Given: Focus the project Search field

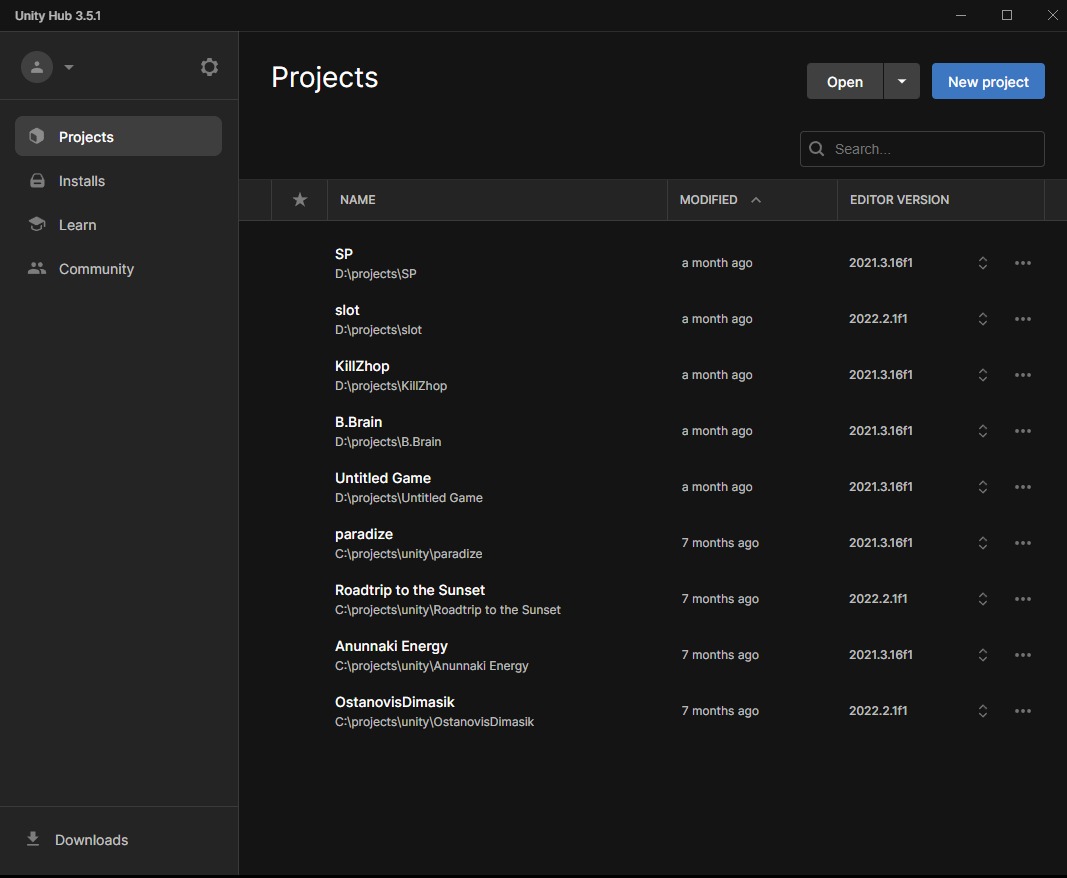Looking at the screenshot, I should [x=922, y=149].
